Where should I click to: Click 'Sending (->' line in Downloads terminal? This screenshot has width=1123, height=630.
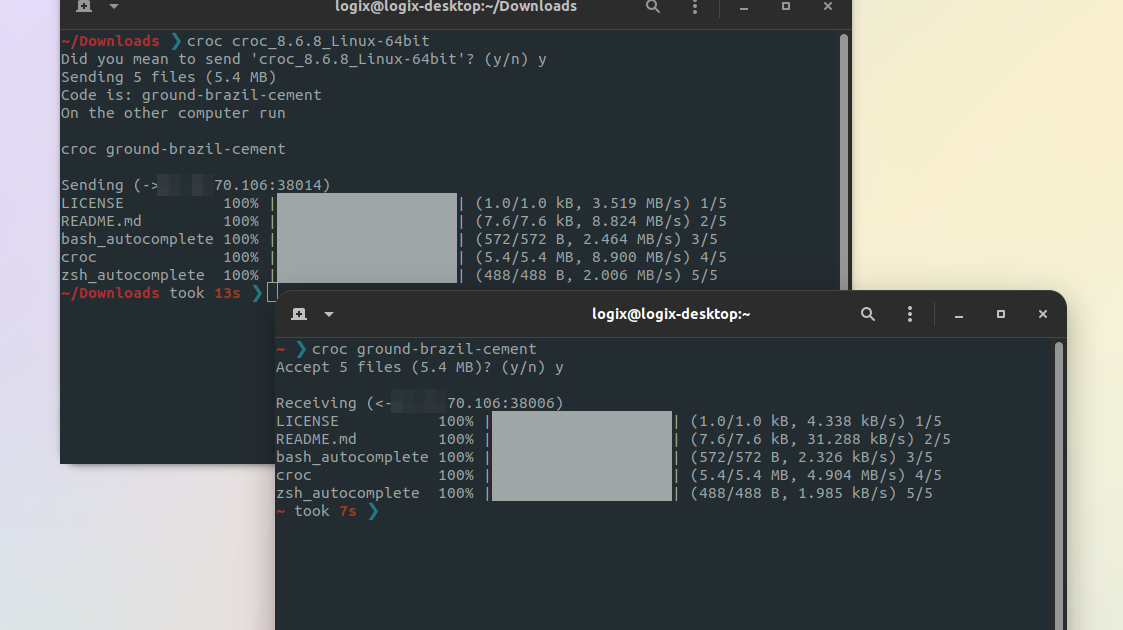196,185
